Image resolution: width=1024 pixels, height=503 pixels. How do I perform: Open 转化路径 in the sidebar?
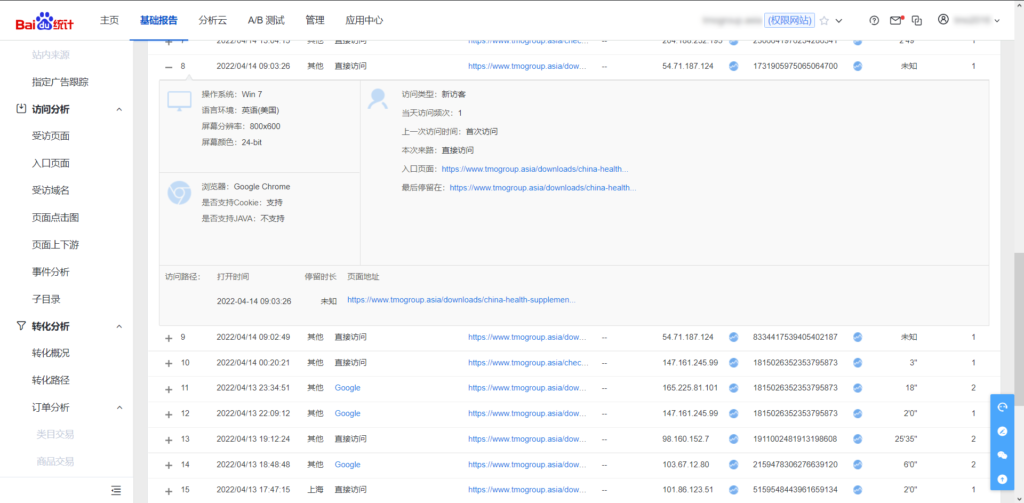[x=51, y=380]
